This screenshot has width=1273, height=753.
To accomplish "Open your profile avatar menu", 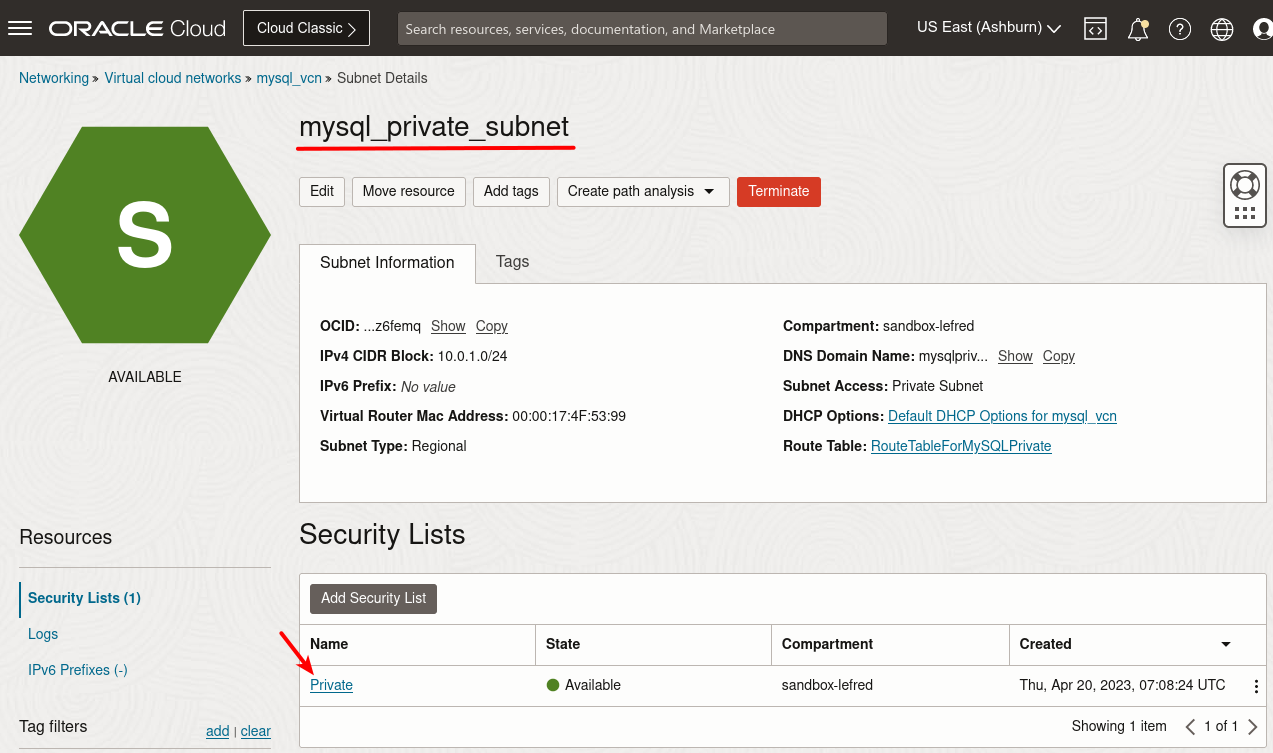I will 1262,28.
